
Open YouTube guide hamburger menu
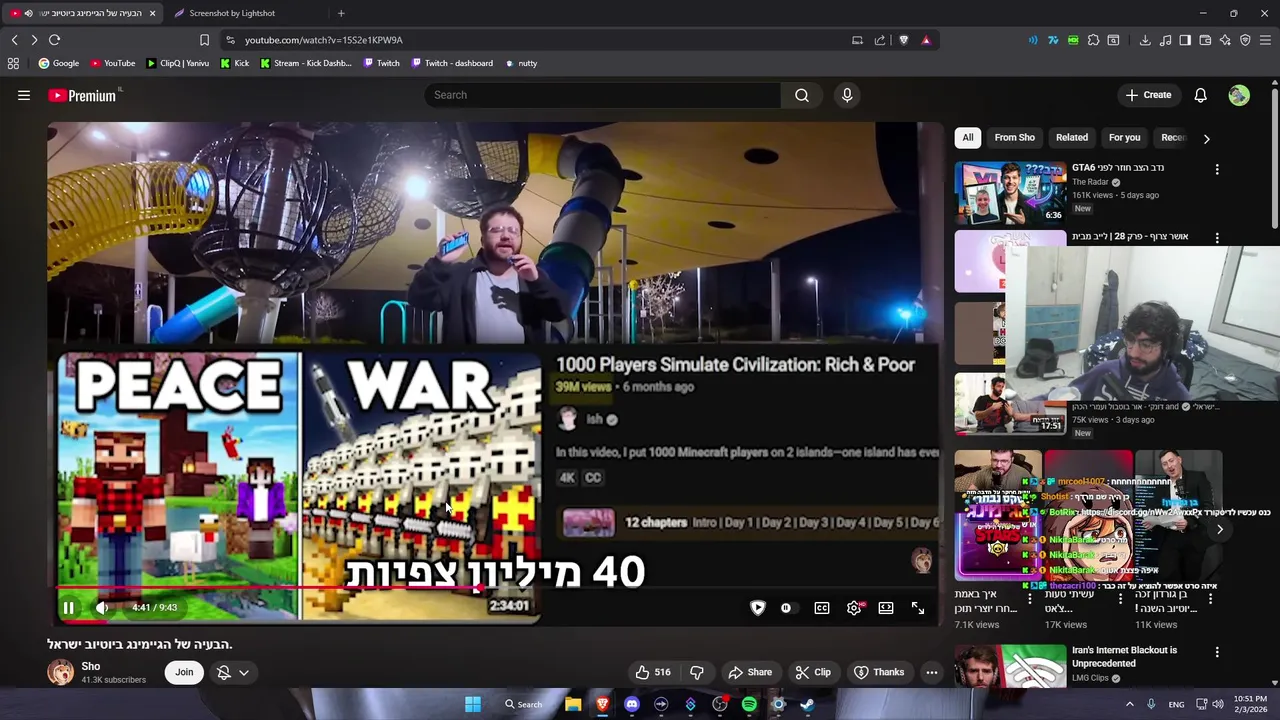(x=24, y=95)
